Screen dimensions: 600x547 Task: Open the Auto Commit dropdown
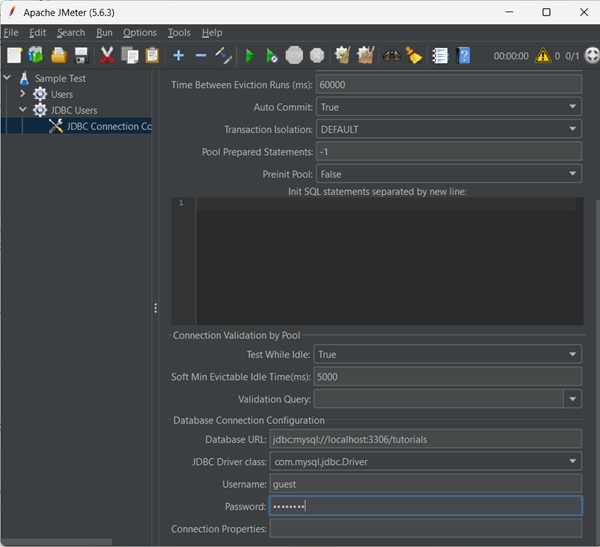click(x=448, y=107)
